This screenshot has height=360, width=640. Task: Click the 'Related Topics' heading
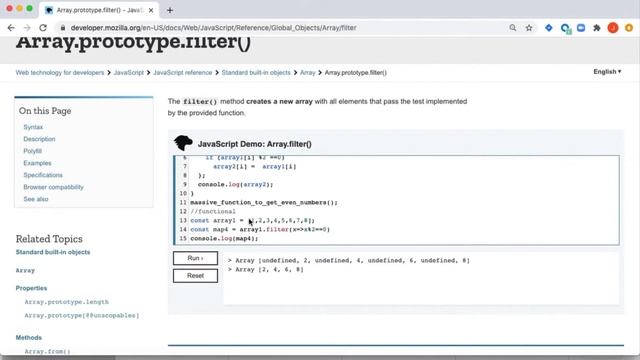coord(49,239)
